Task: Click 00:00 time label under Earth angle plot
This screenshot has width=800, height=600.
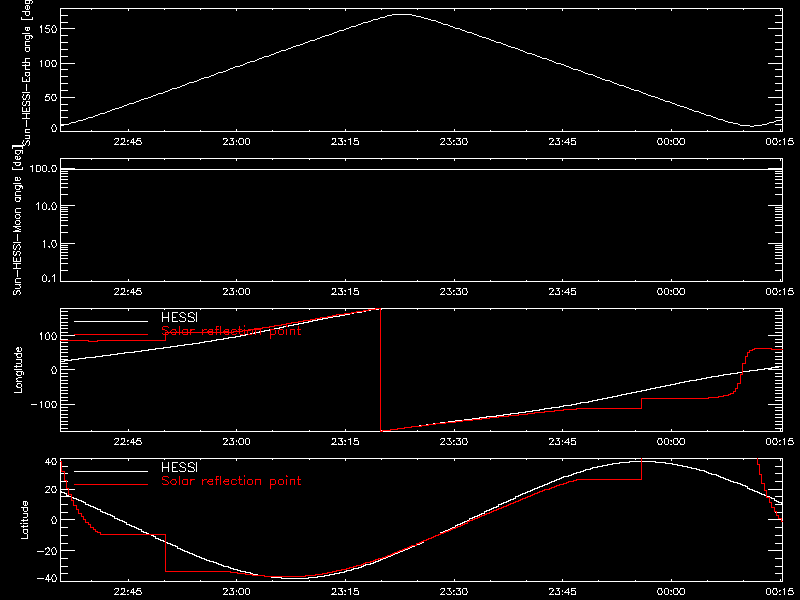Action: click(x=670, y=142)
